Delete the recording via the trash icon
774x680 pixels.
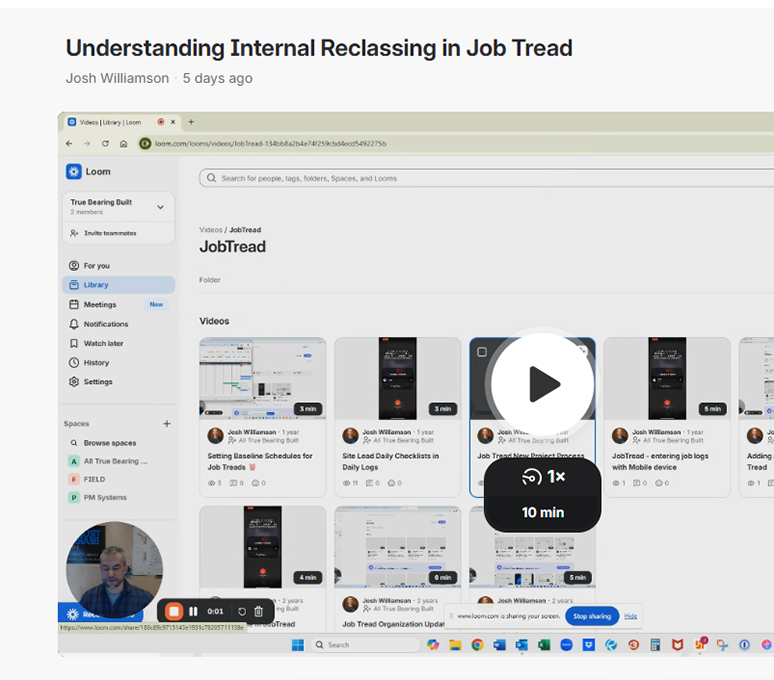coord(258,611)
